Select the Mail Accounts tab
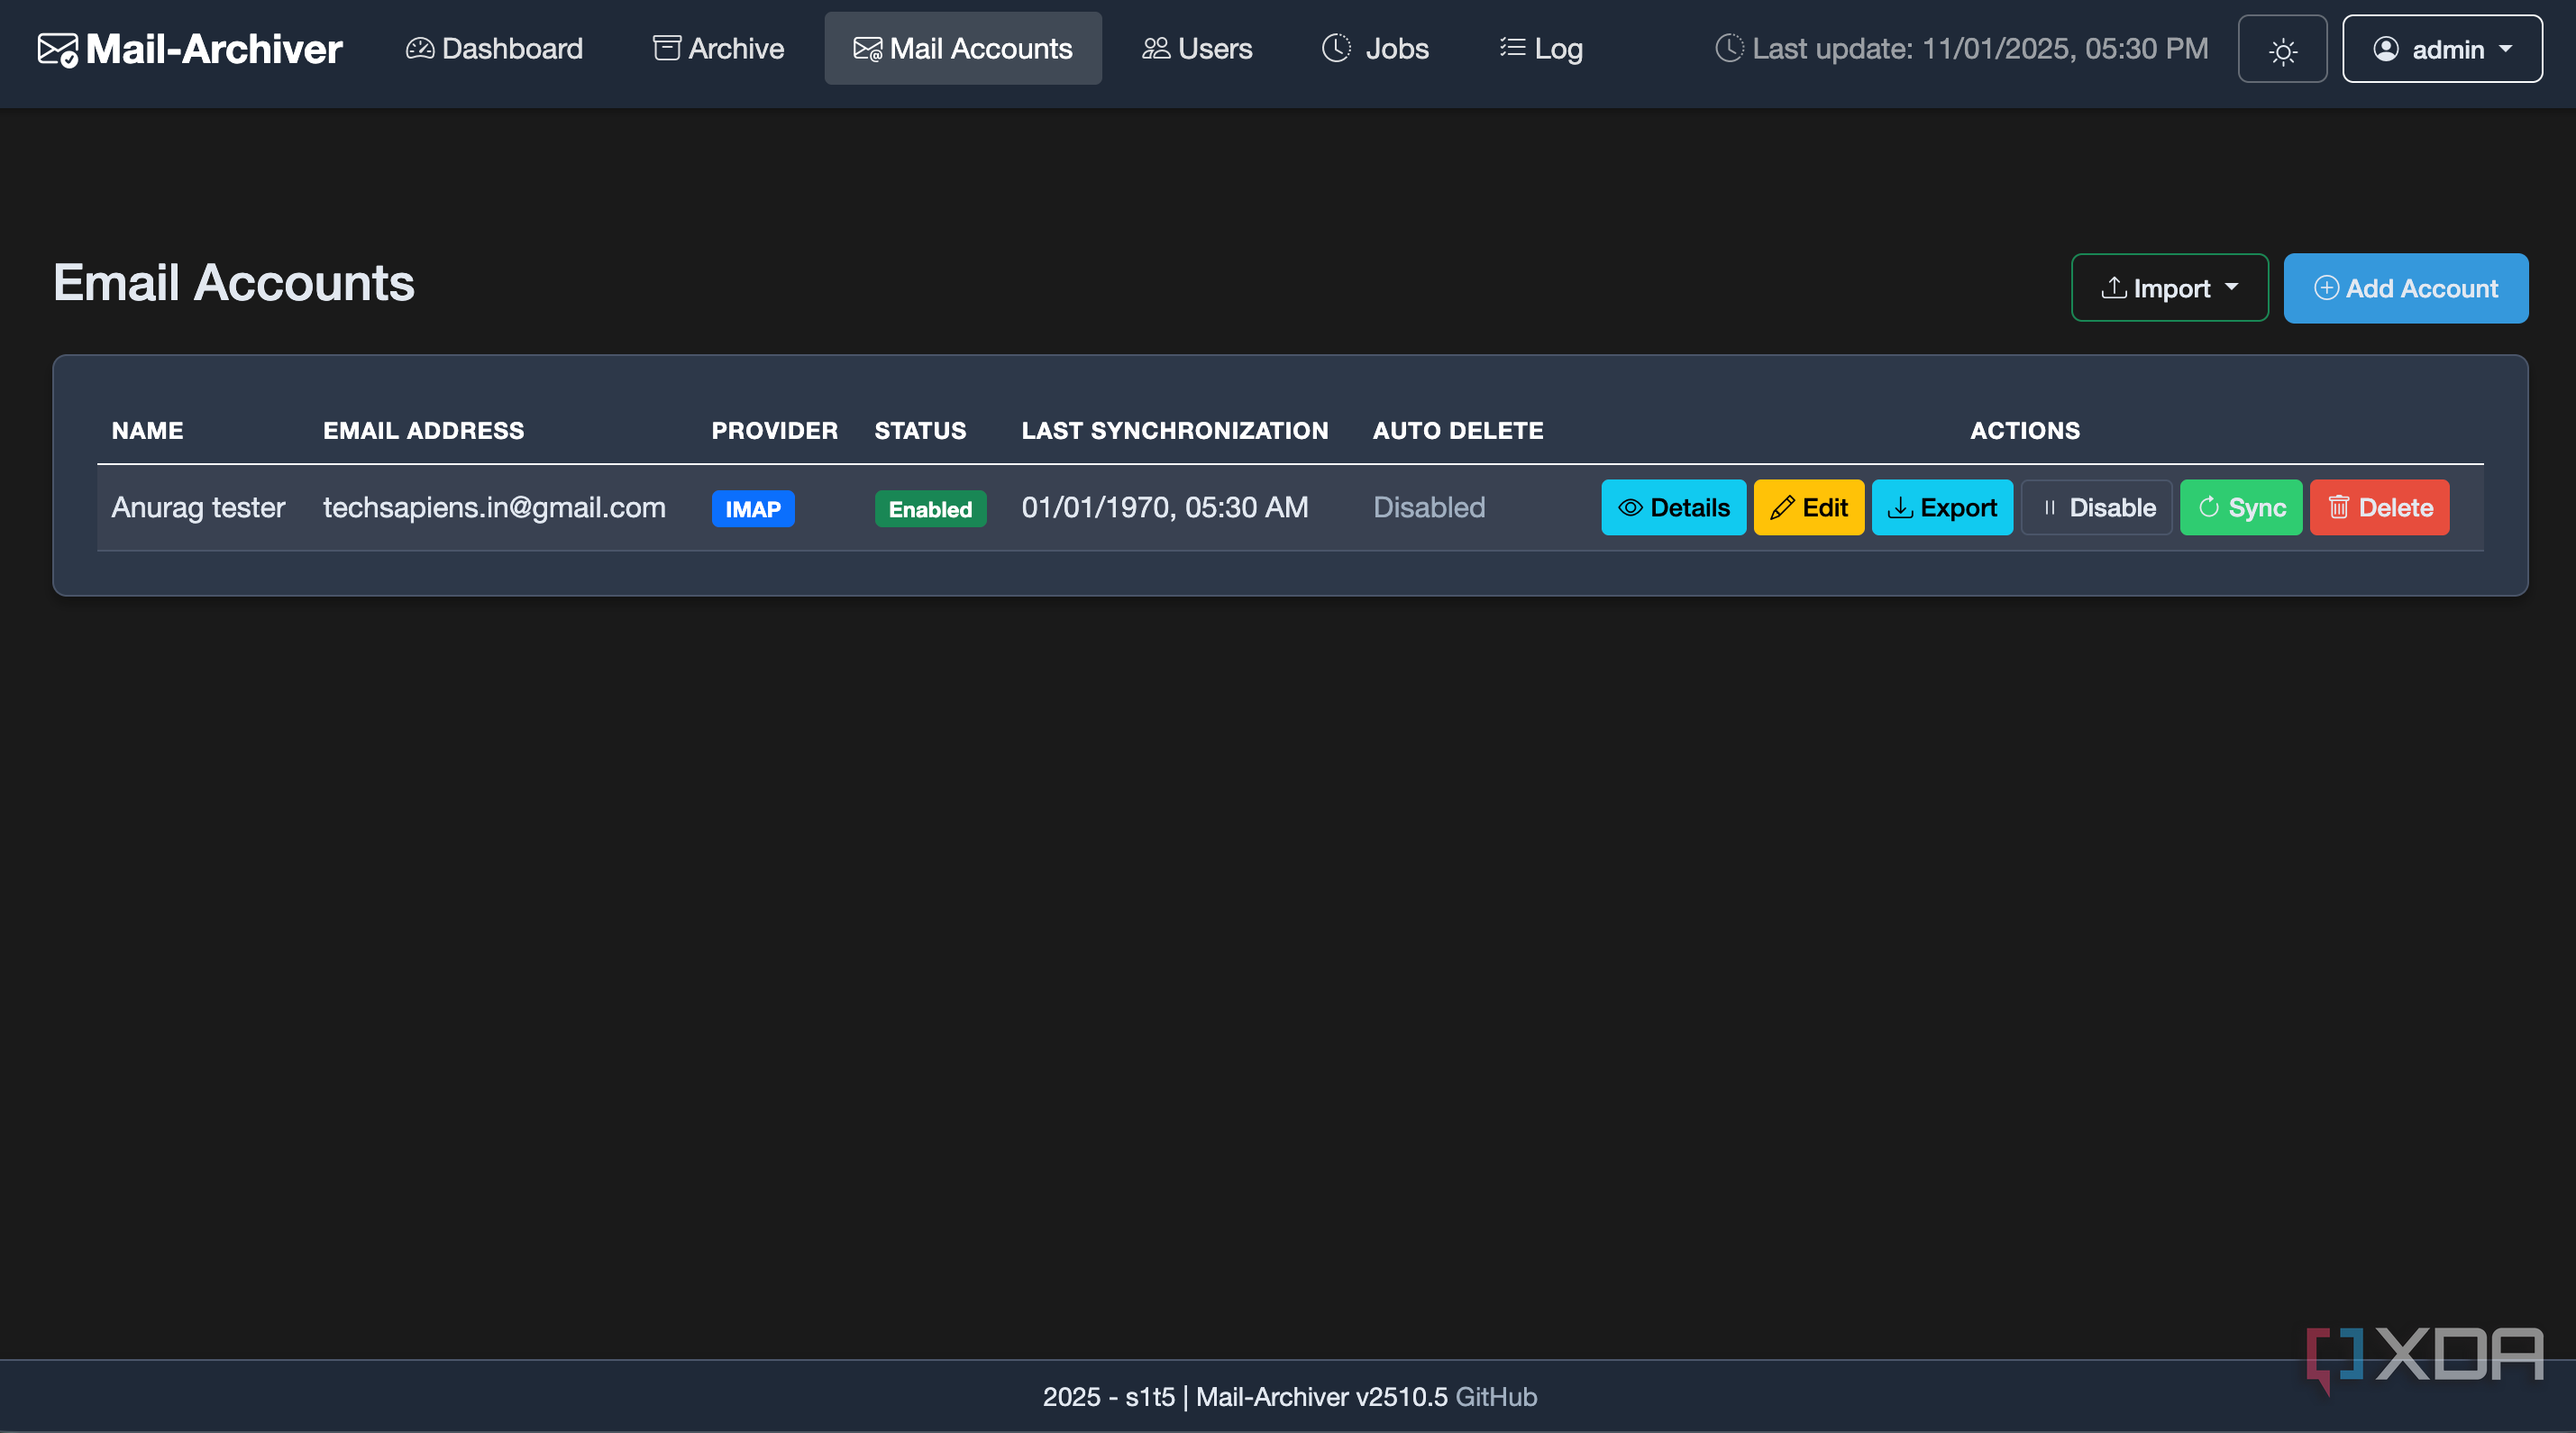 [963, 49]
